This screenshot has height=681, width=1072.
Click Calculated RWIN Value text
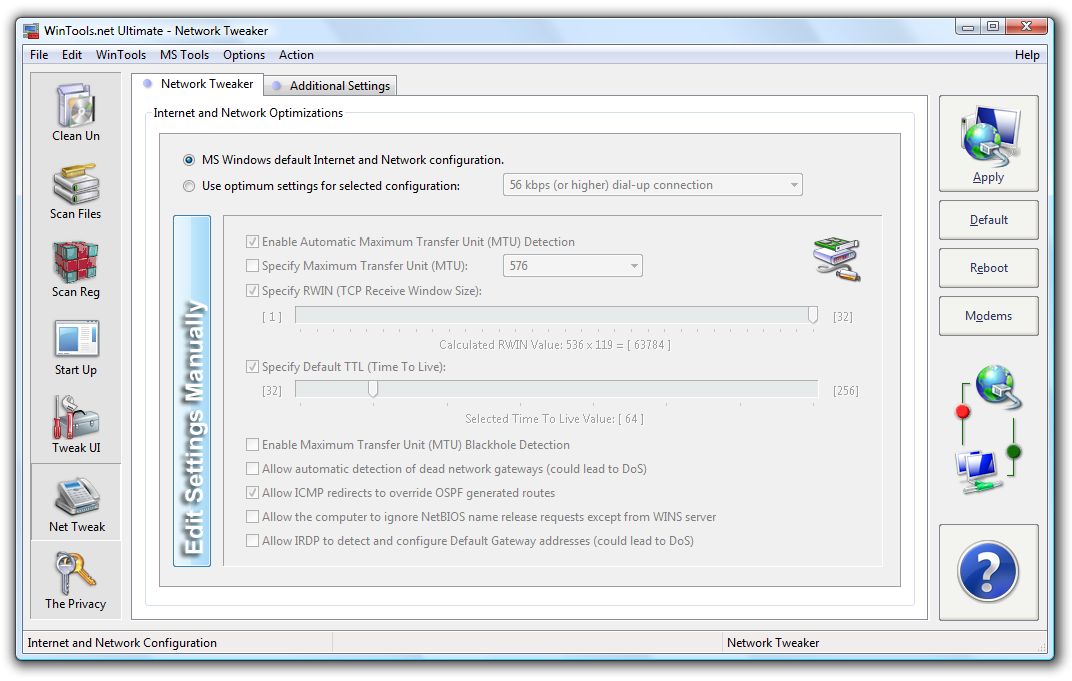554,345
